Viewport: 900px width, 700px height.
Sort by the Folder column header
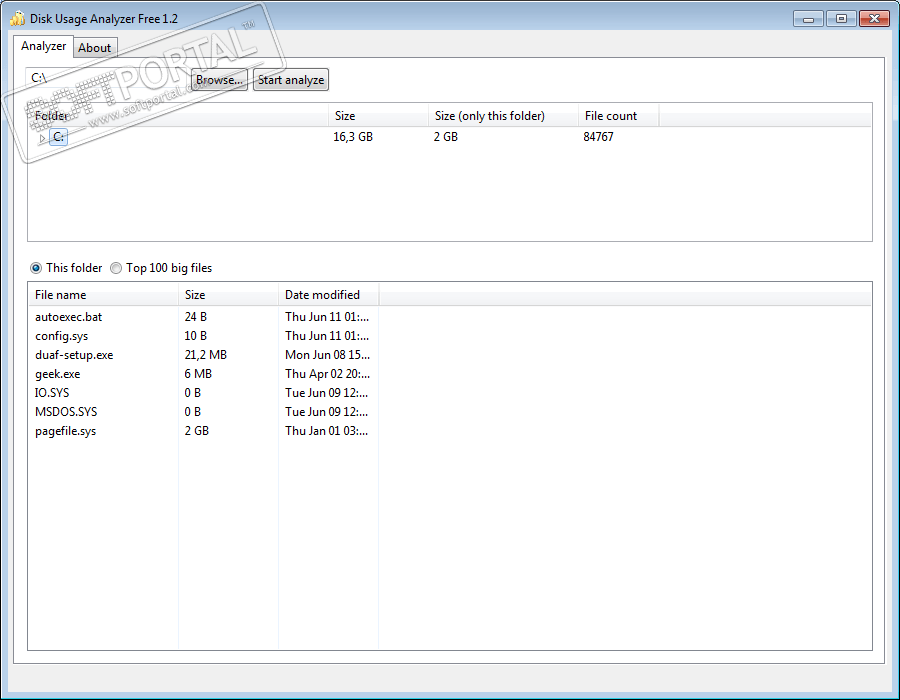pos(179,116)
